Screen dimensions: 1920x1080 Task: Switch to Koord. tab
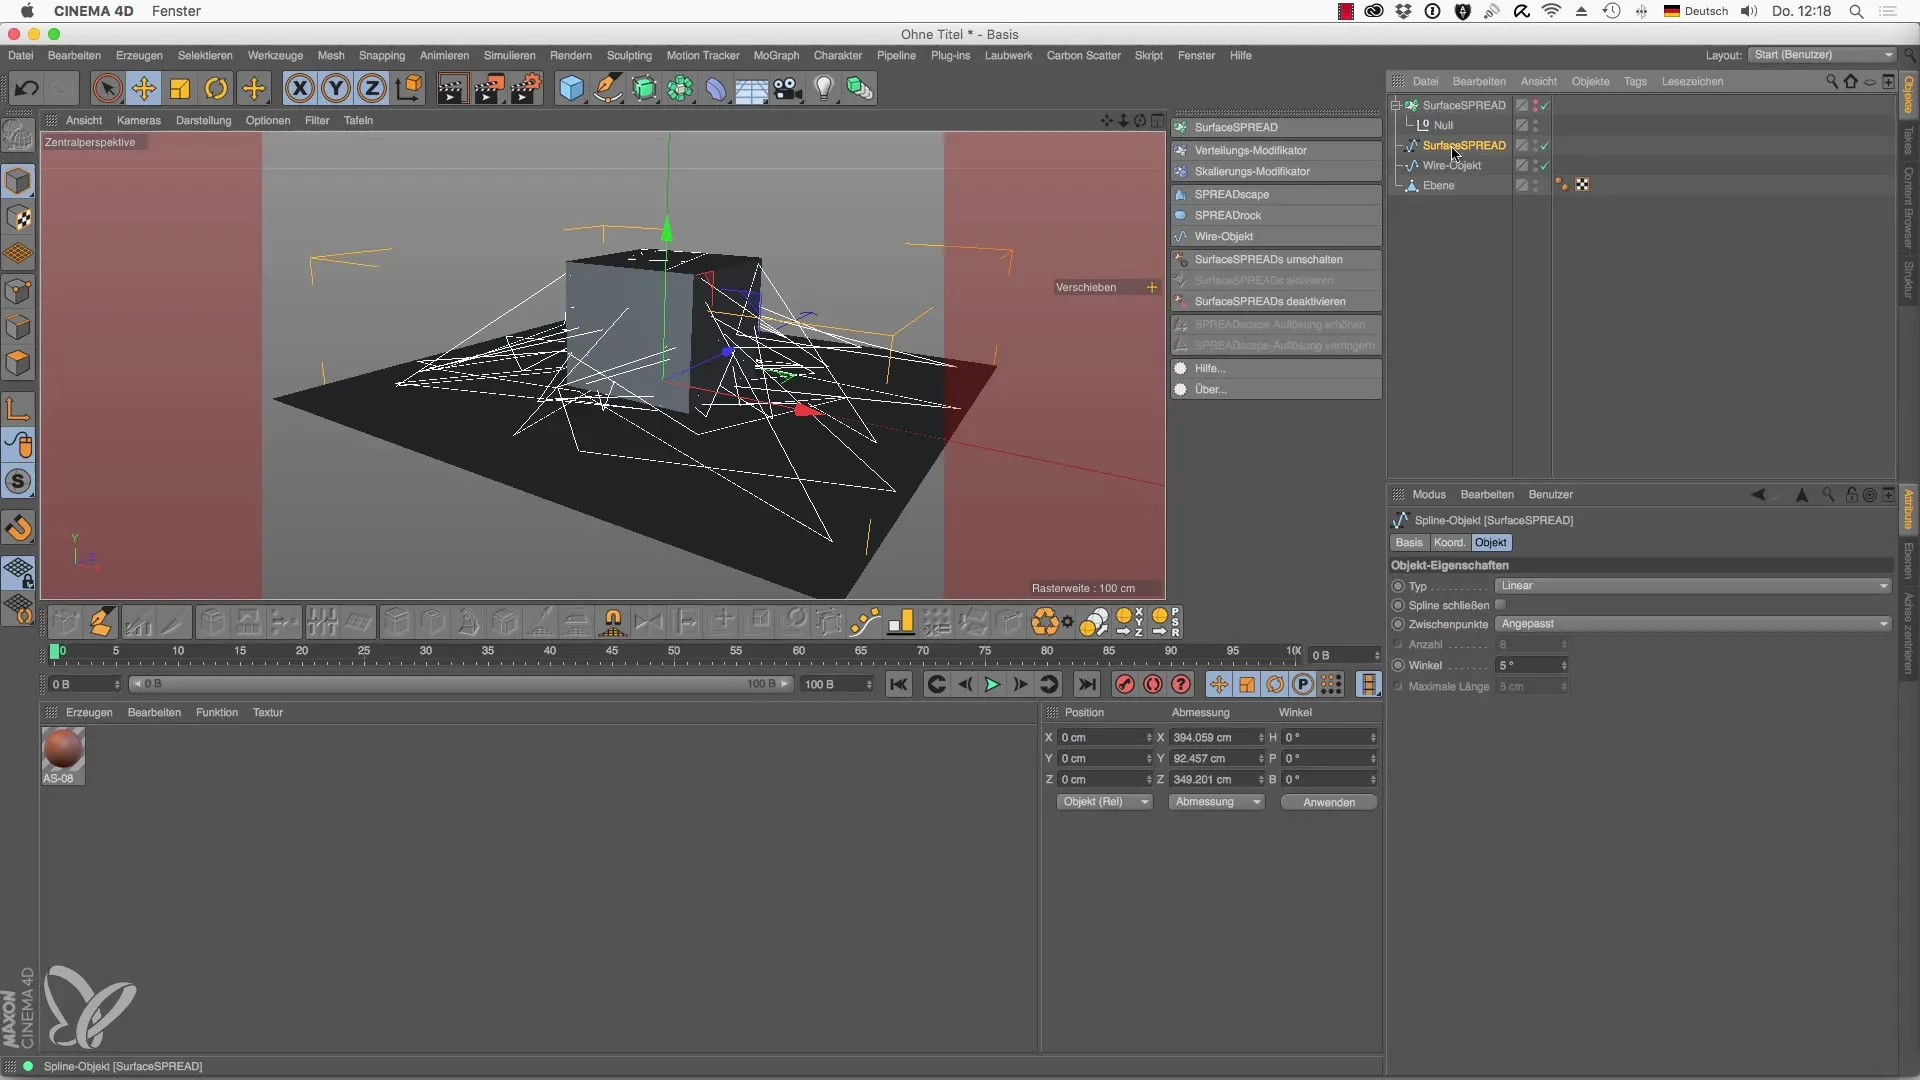[x=1449, y=542]
